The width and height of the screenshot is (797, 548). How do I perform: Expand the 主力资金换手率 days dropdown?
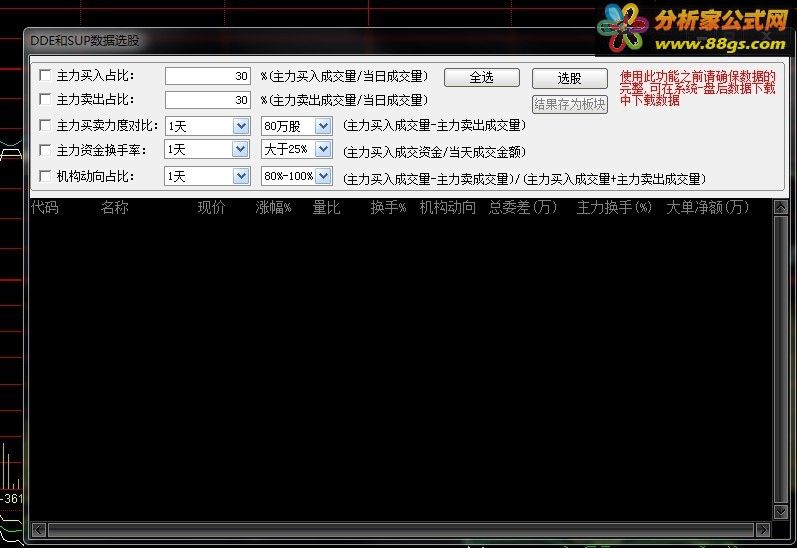241,149
